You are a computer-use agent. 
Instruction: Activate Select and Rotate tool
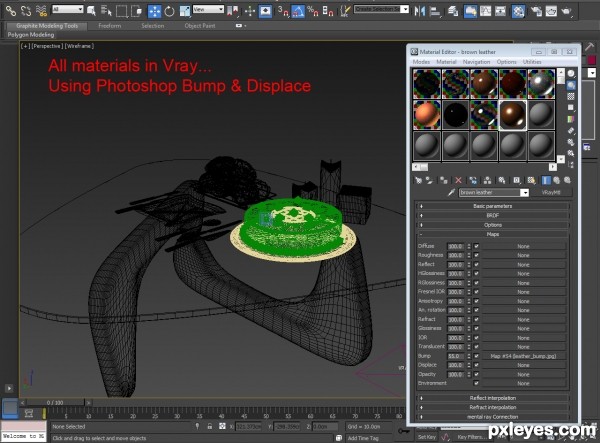170,11
